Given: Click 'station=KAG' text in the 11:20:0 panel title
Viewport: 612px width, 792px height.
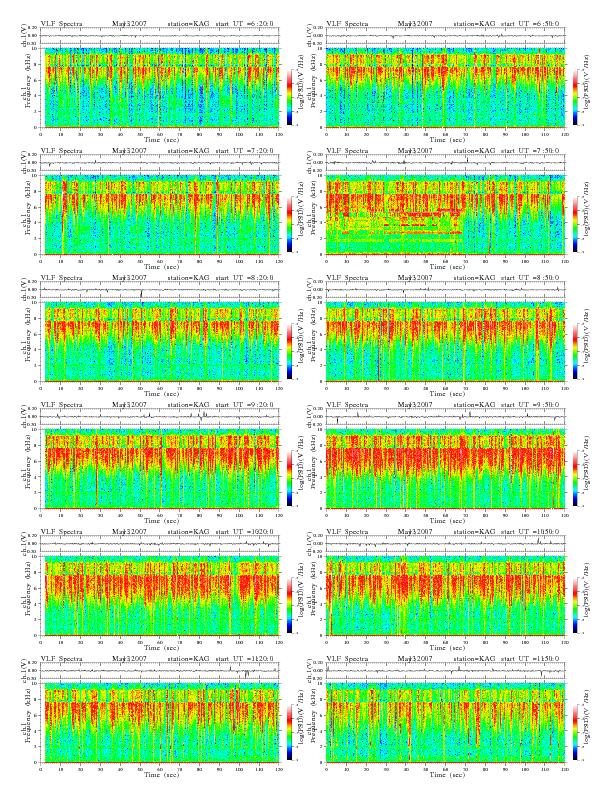Looking at the screenshot, I should point(188,659).
